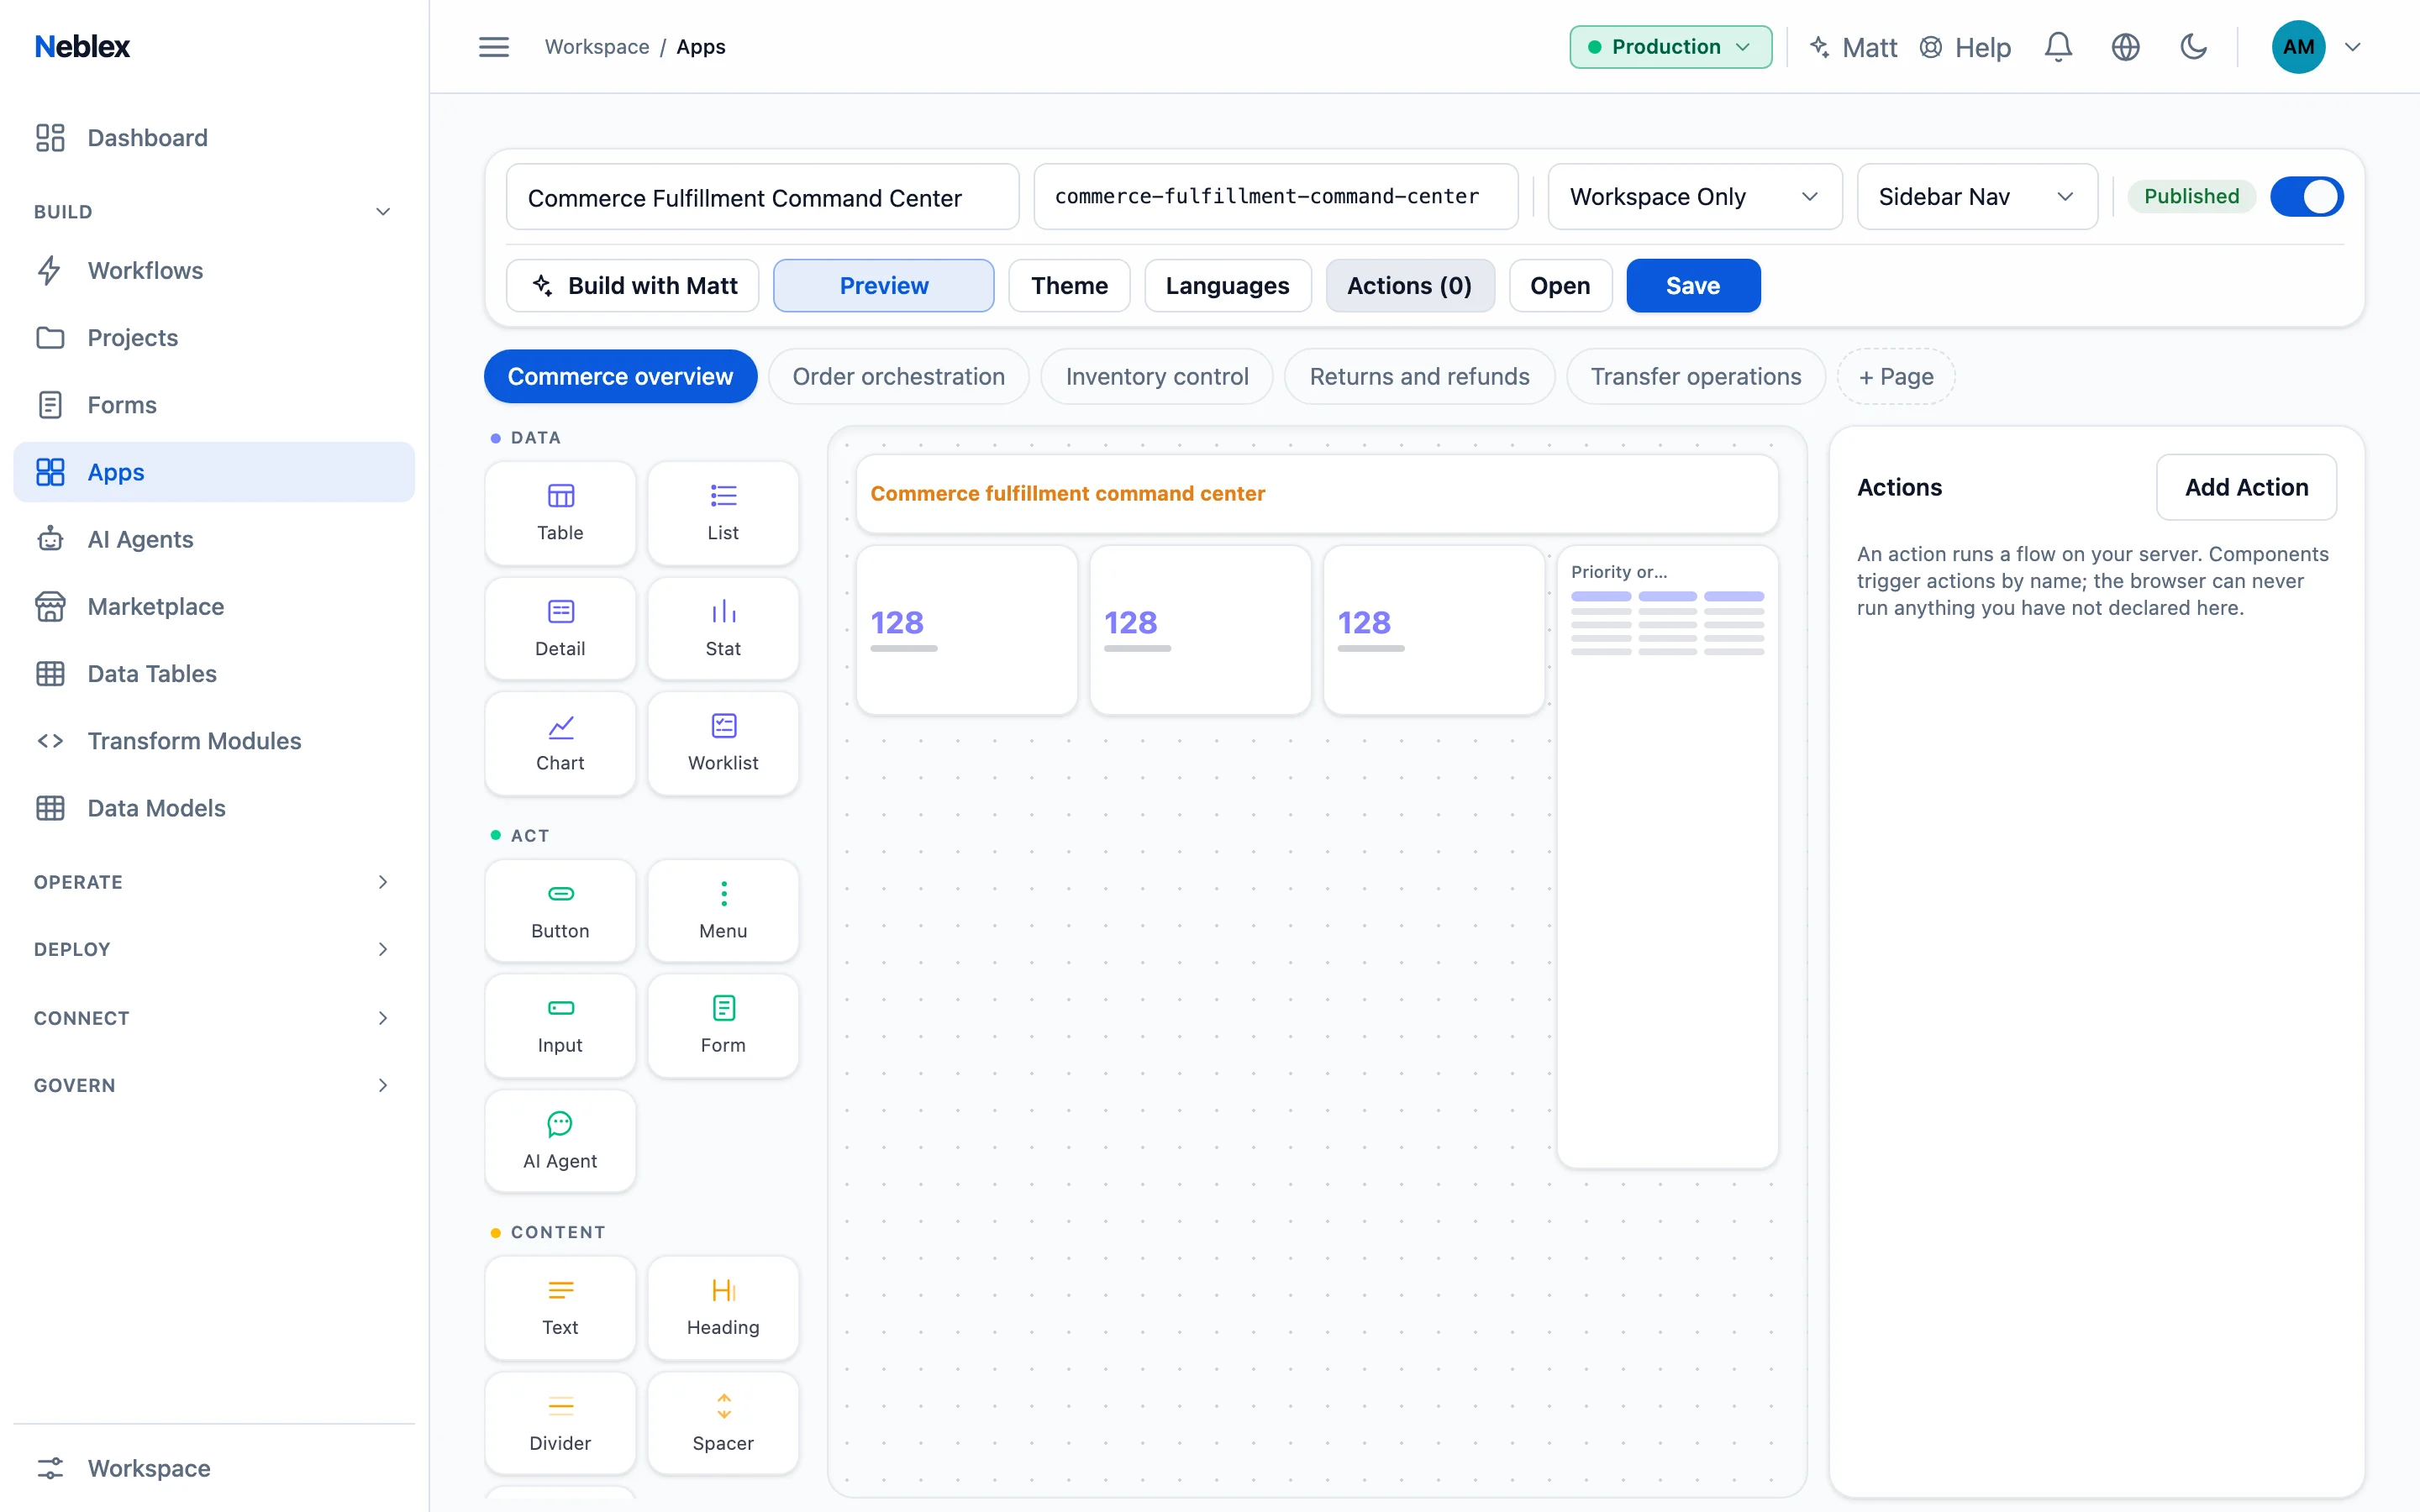
Task: Open the Returns and refunds page
Action: [1419, 377]
